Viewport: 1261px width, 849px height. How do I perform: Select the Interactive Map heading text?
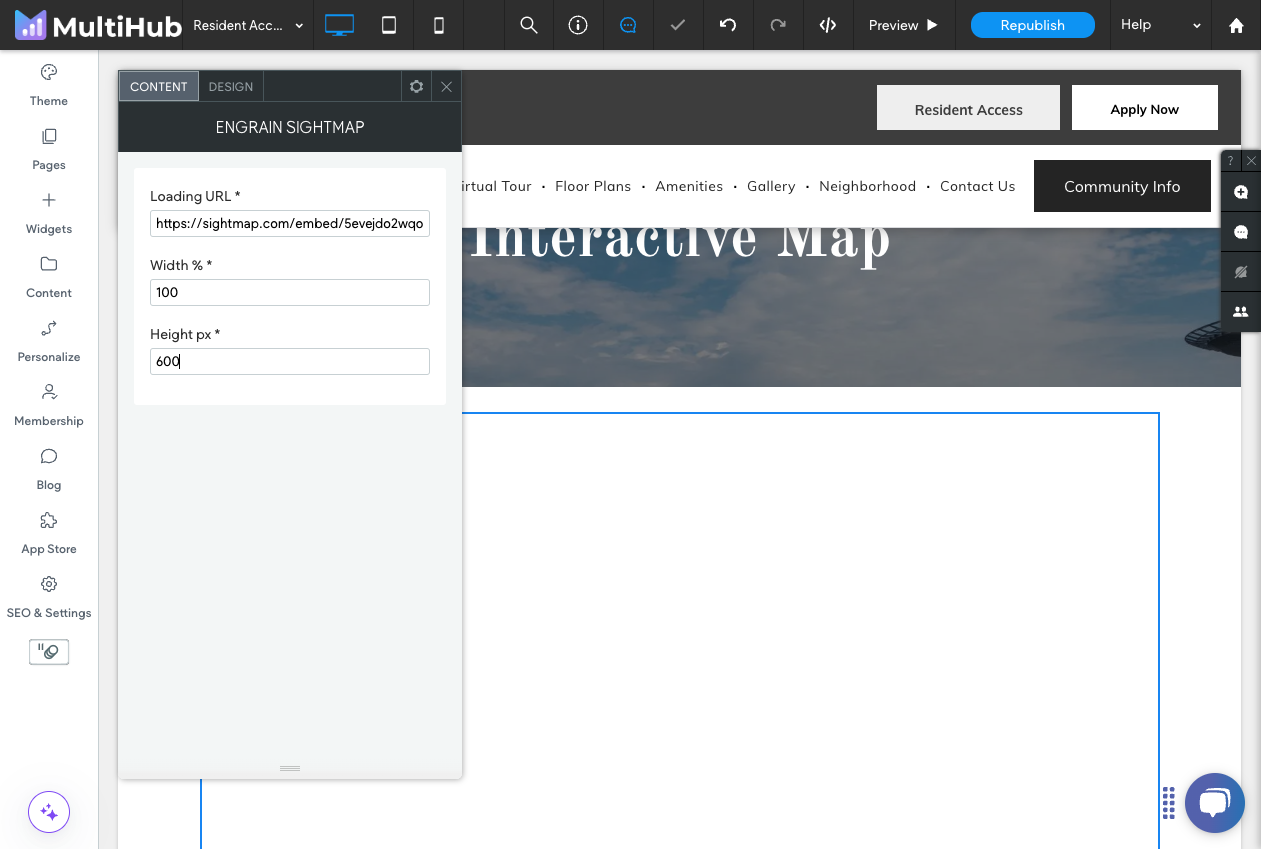point(679,240)
